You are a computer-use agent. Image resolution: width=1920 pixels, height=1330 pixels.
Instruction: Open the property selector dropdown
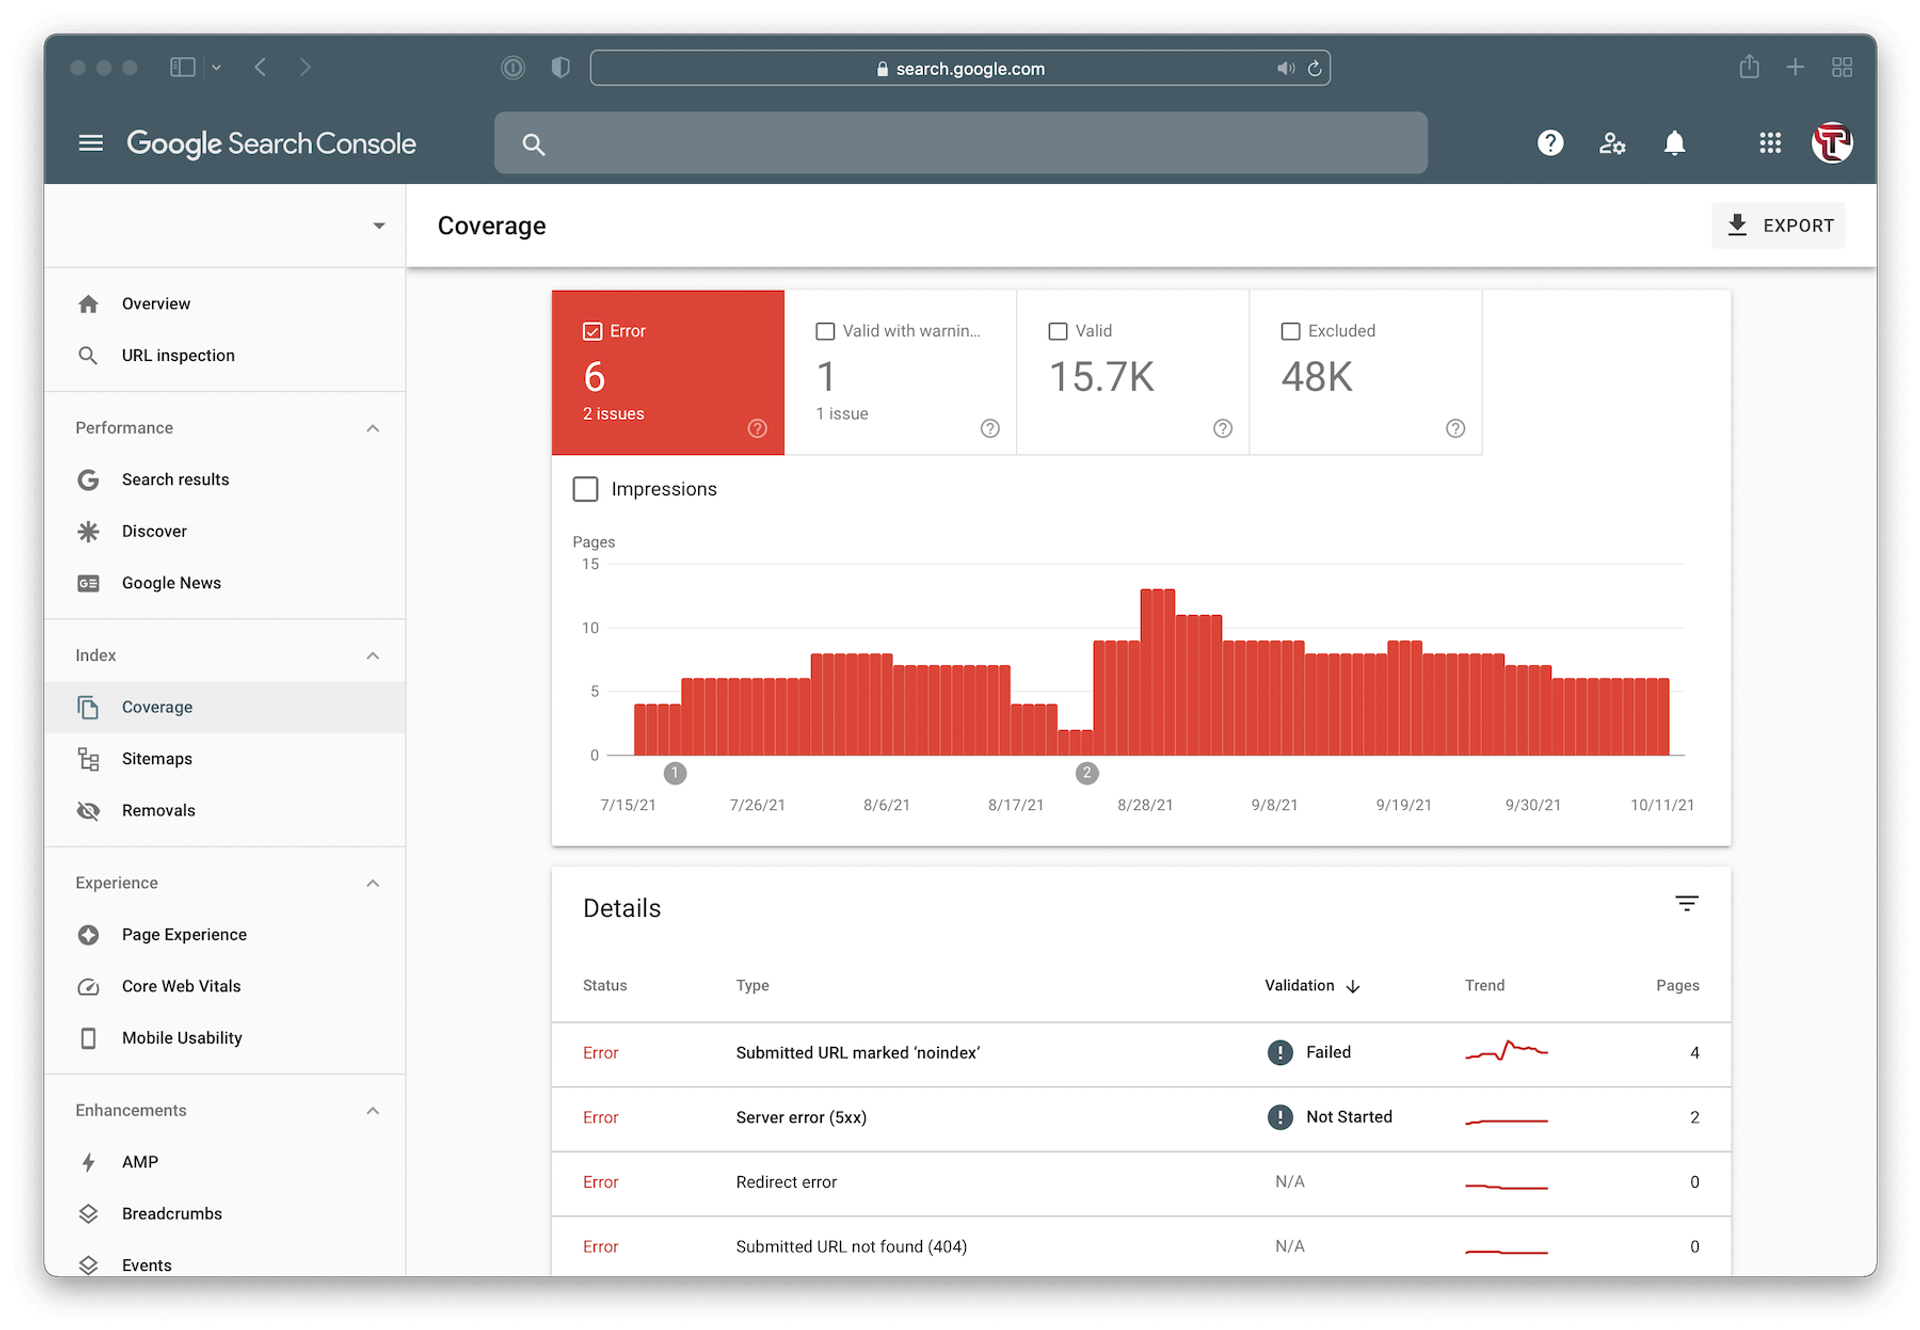tap(378, 226)
